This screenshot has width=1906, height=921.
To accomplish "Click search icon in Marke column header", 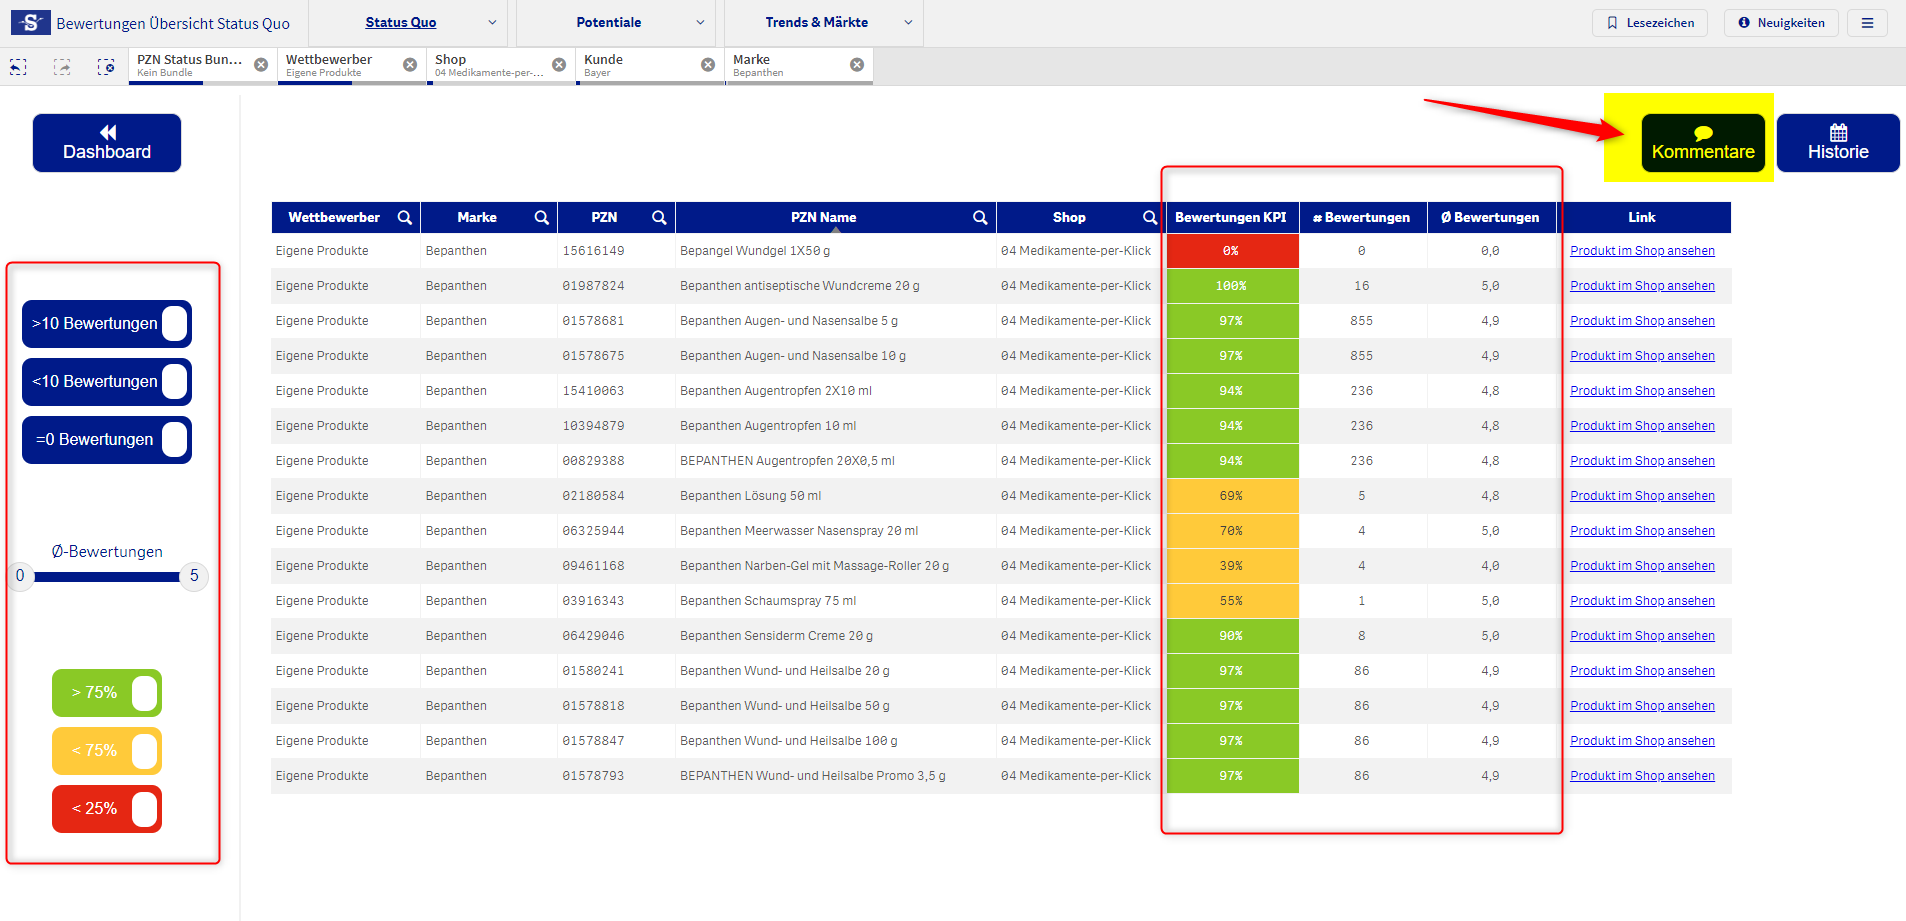I will [x=541, y=218].
